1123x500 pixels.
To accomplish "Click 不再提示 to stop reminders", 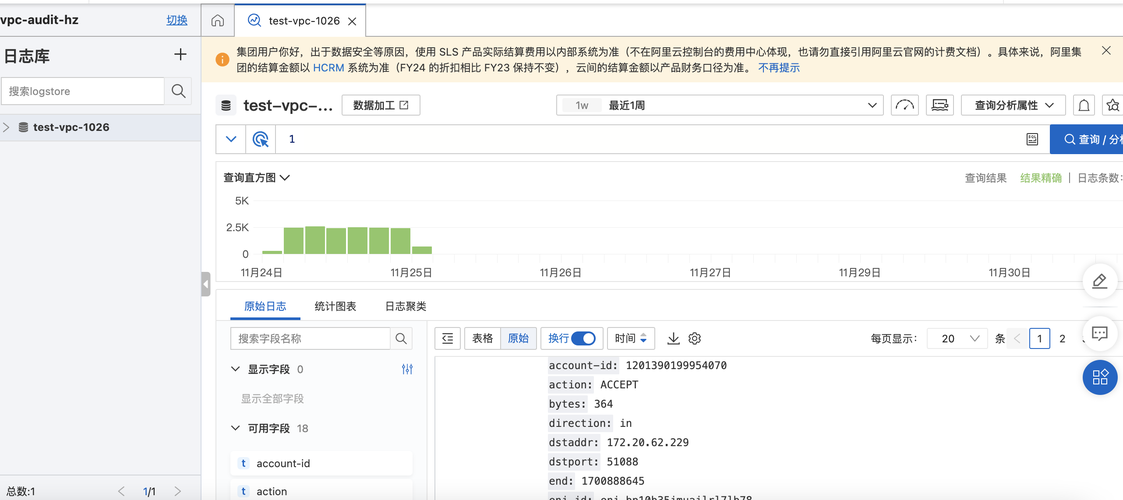I will tap(779, 68).
